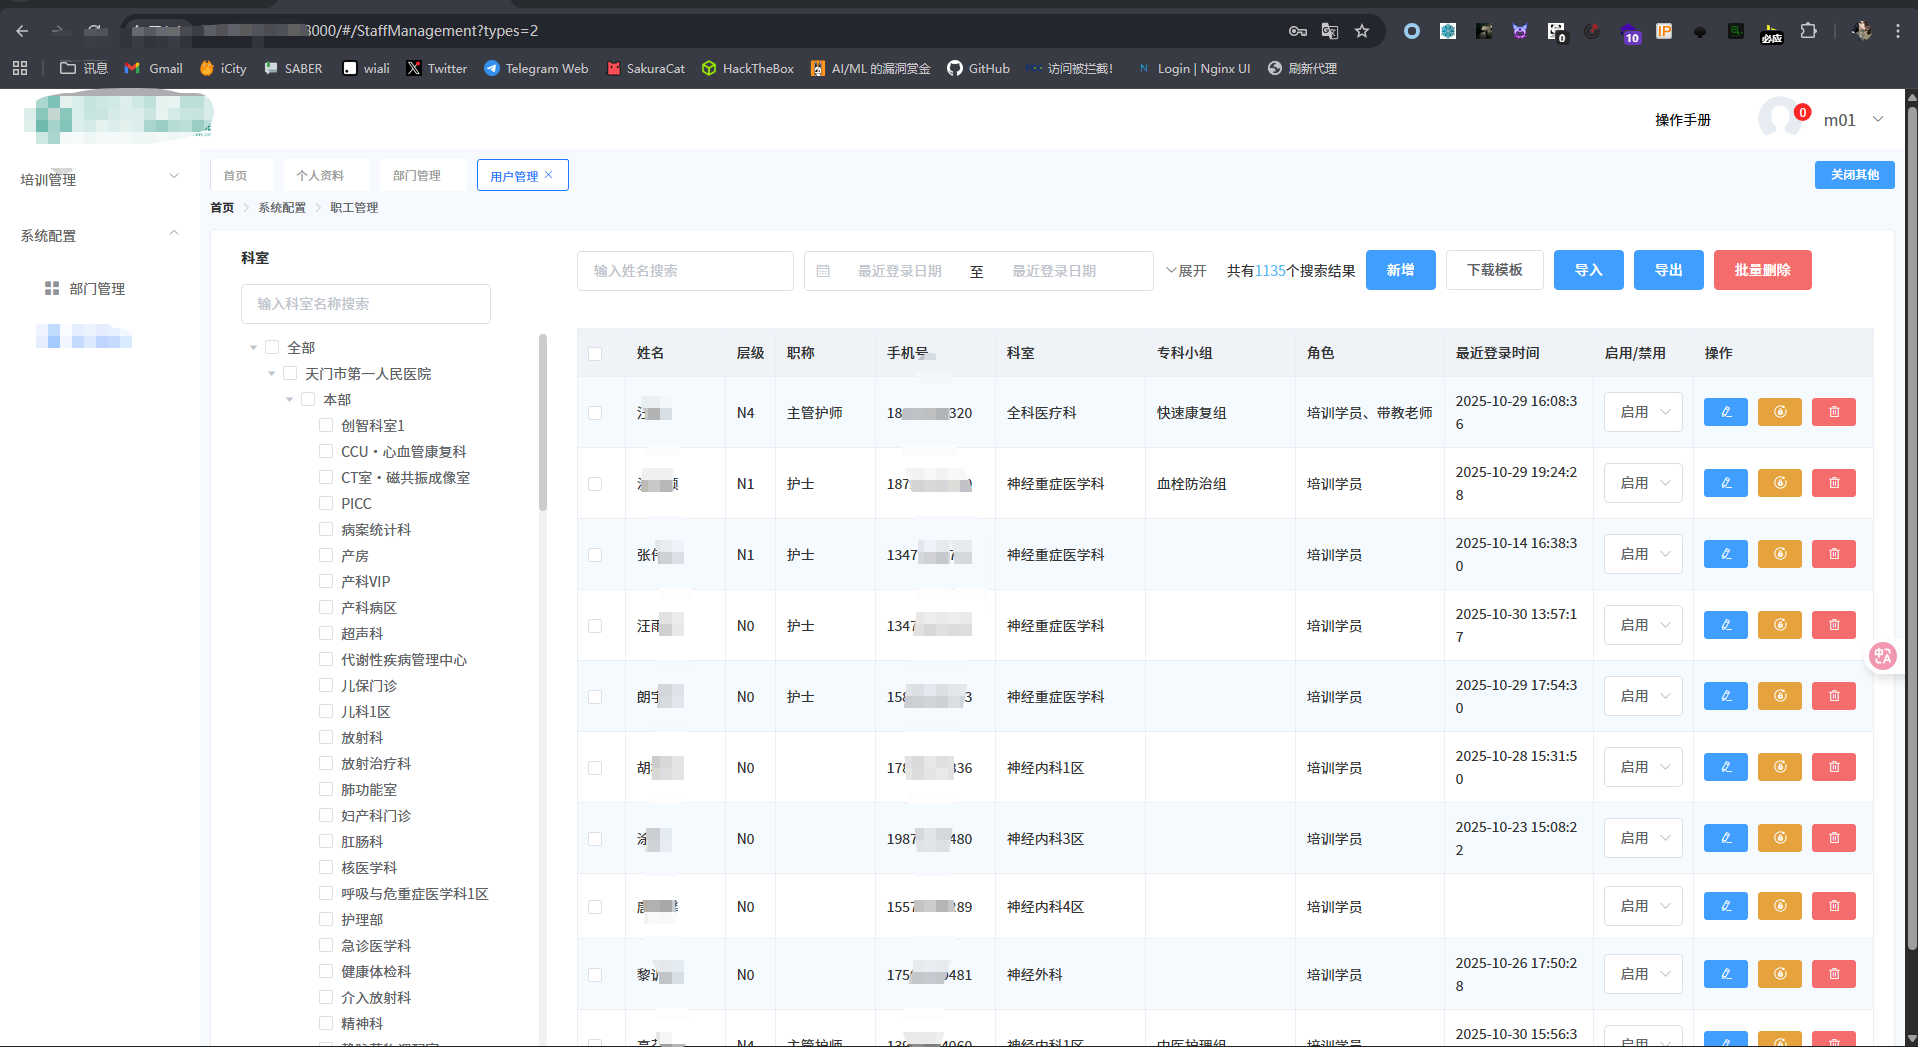Open the GitHub bookmark
The height and width of the screenshot is (1047, 1918).
click(x=978, y=68)
